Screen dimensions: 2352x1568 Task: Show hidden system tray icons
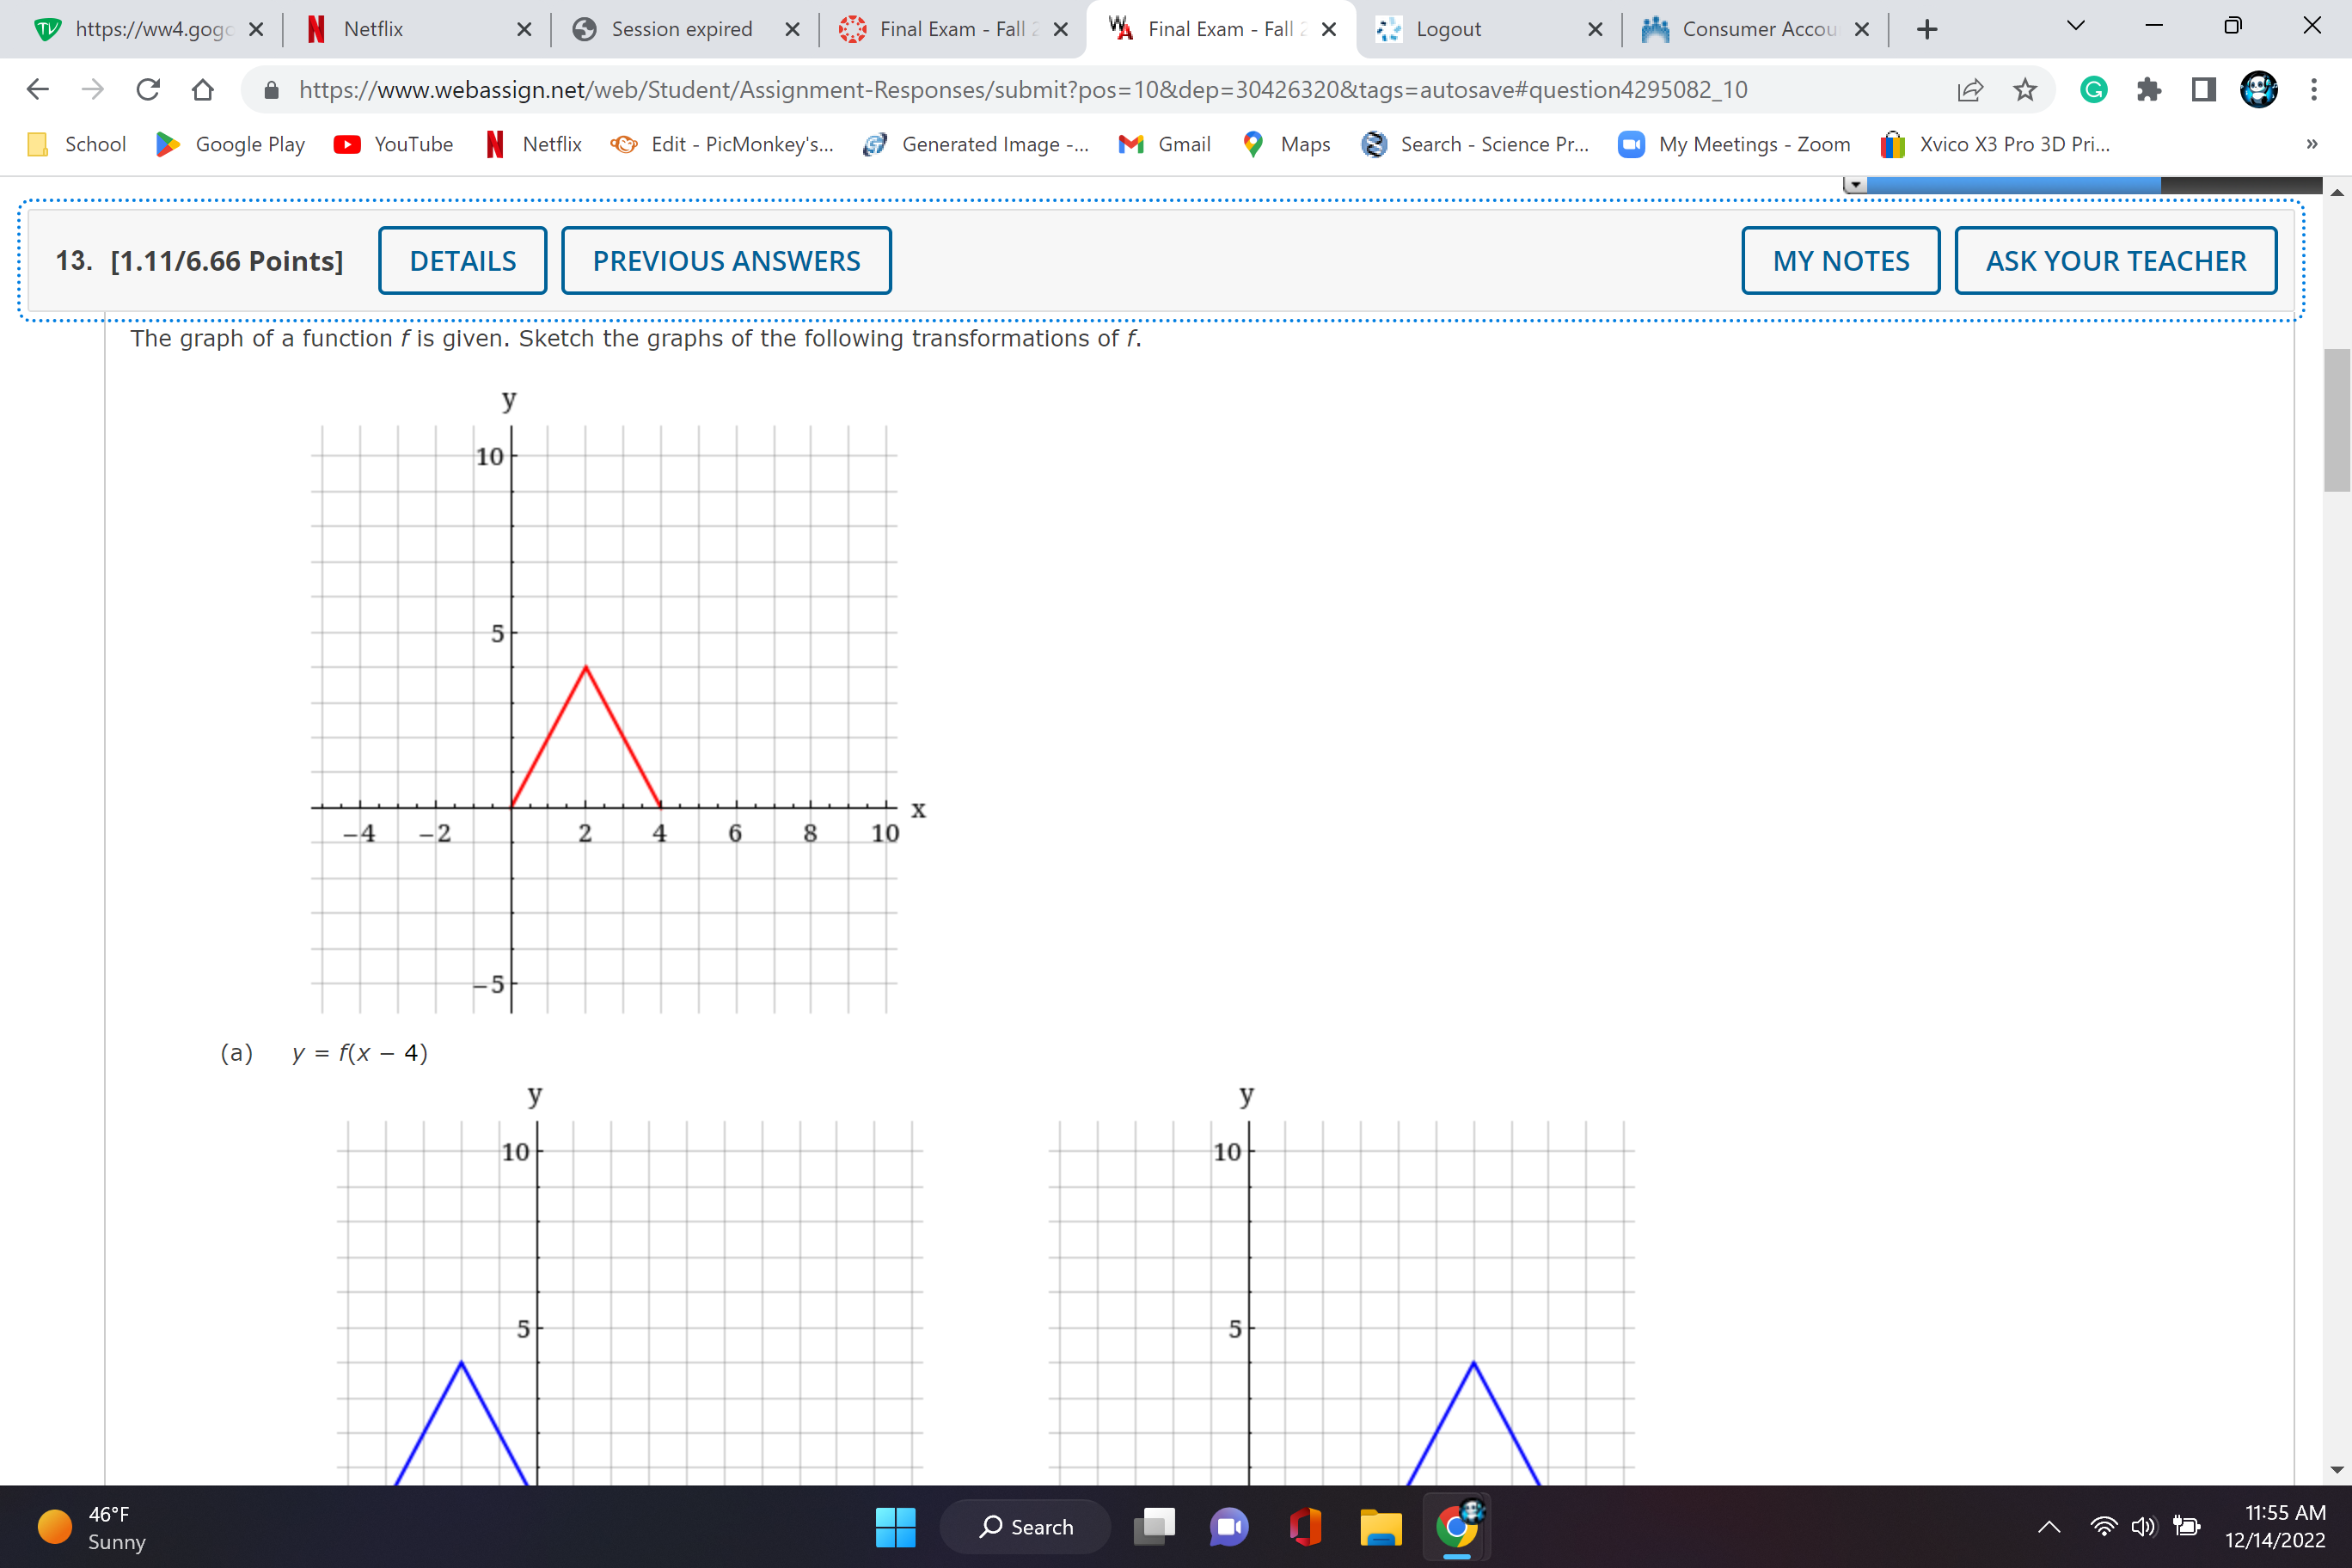pos(2048,1526)
